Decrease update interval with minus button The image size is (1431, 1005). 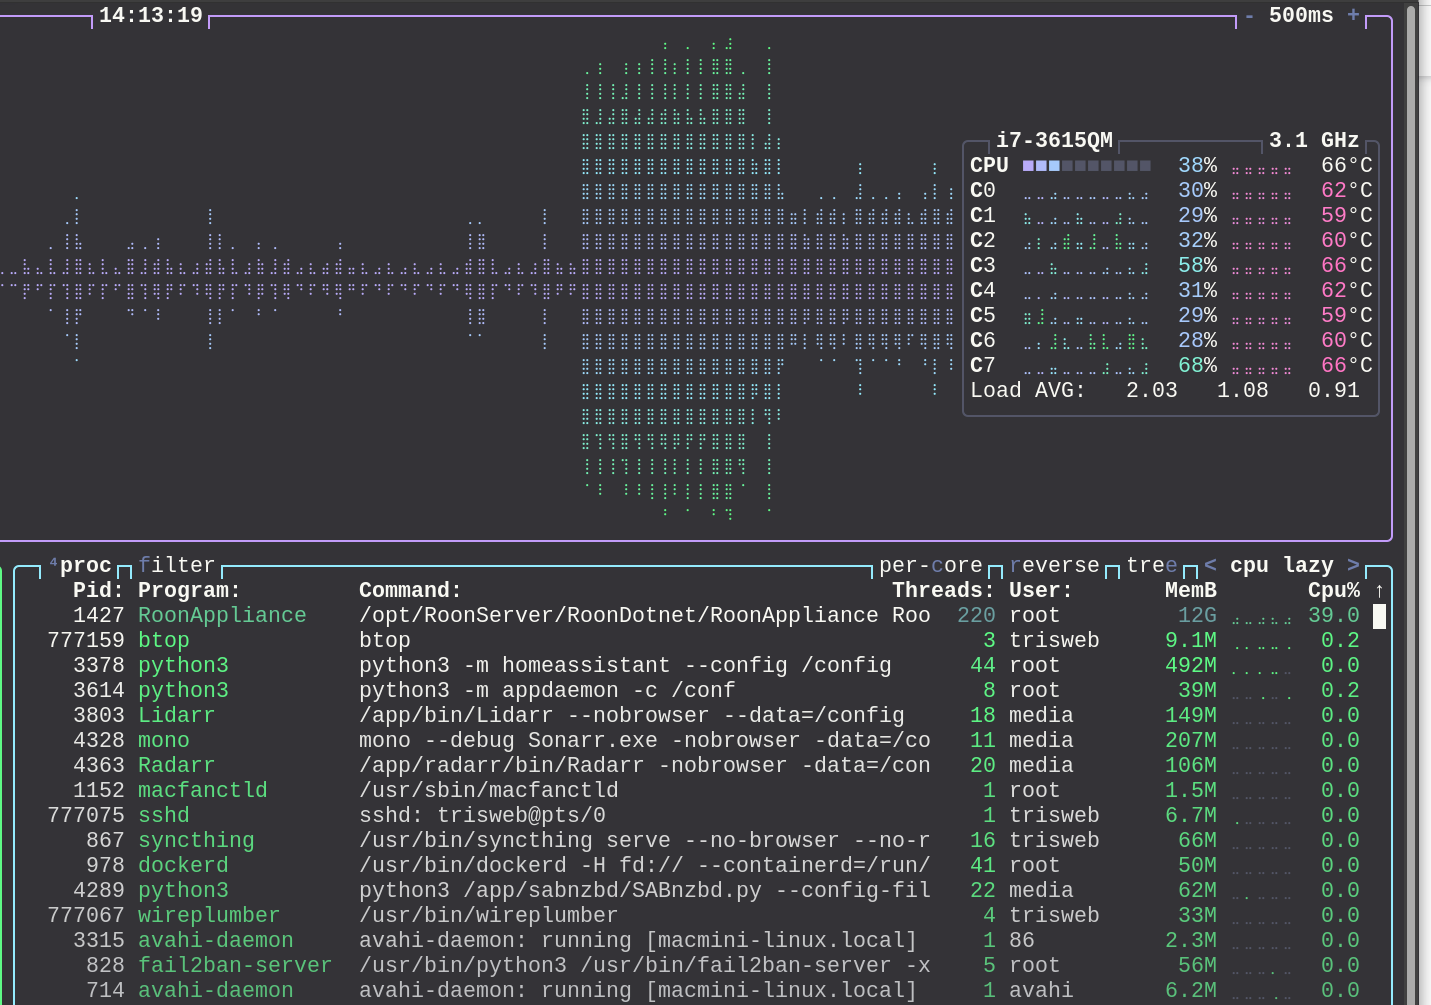(x=1249, y=16)
